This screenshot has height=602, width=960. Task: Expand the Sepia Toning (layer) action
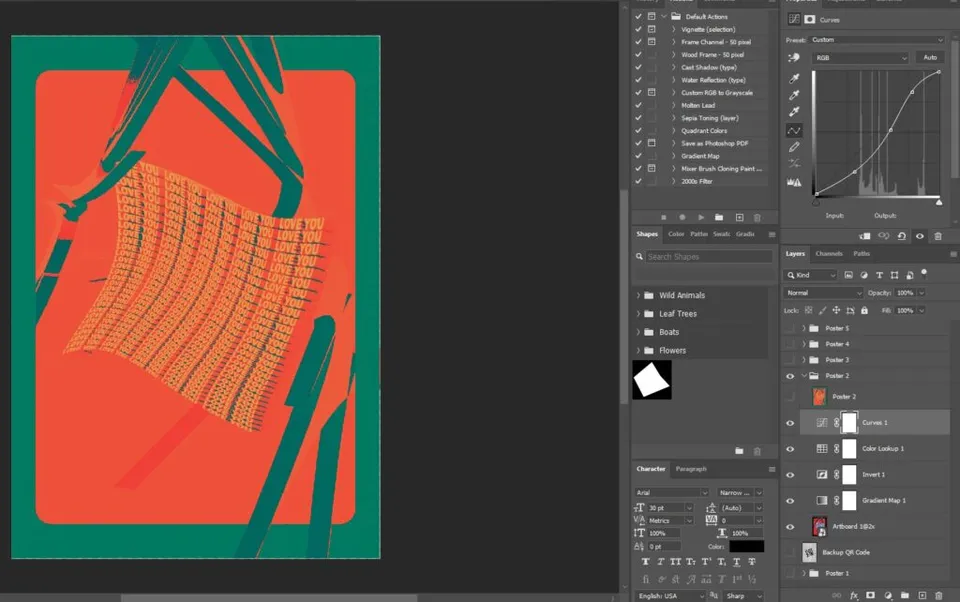(x=673, y=118)
